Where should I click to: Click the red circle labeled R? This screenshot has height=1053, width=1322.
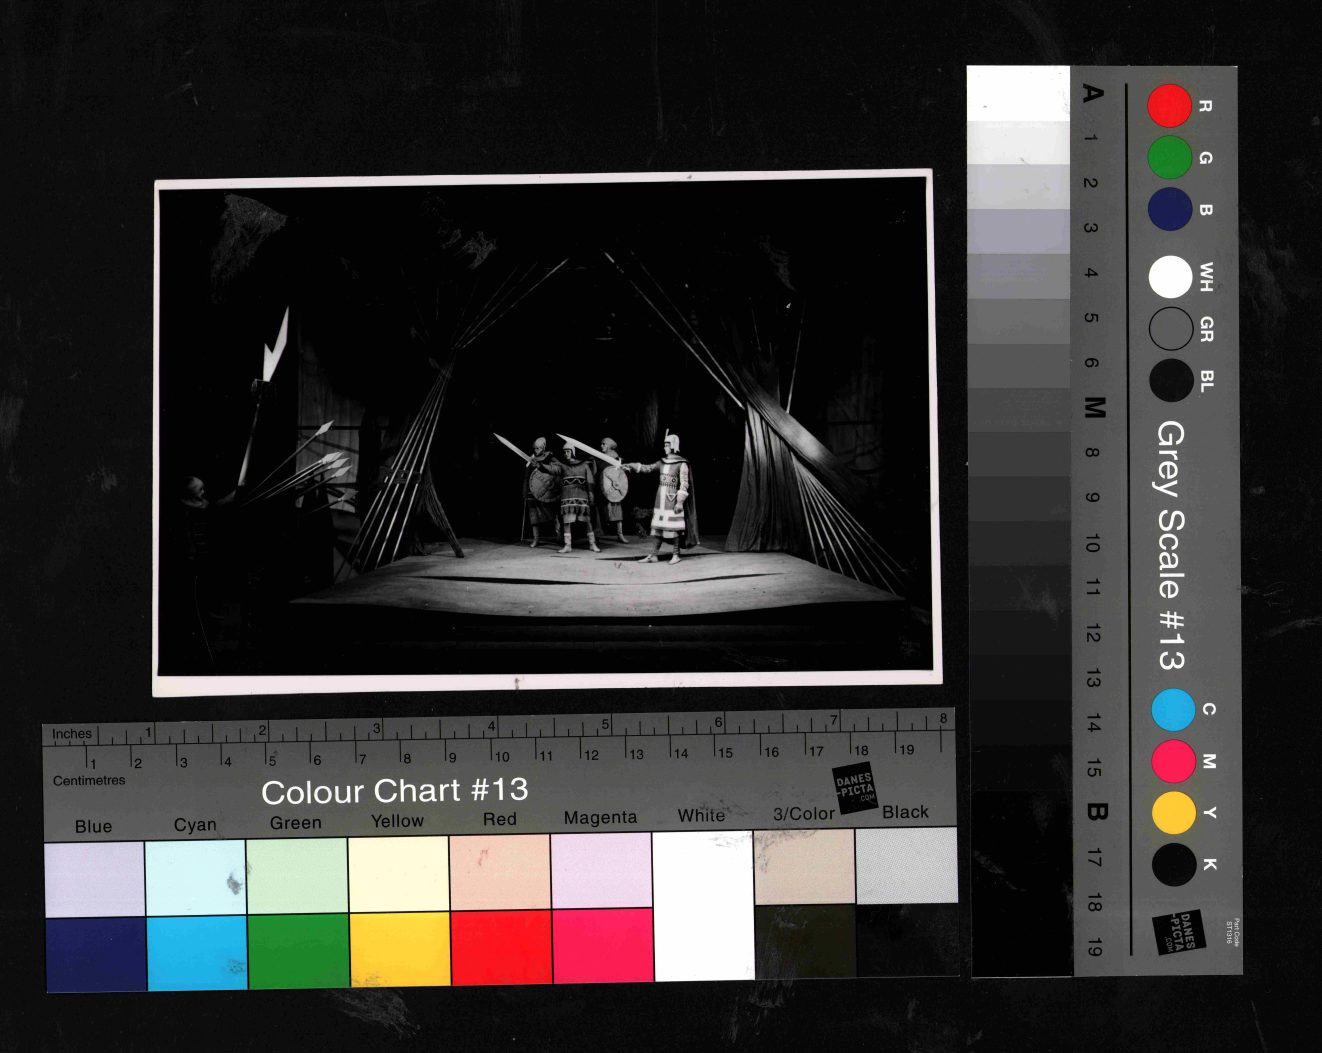[x=1169, y=106]
